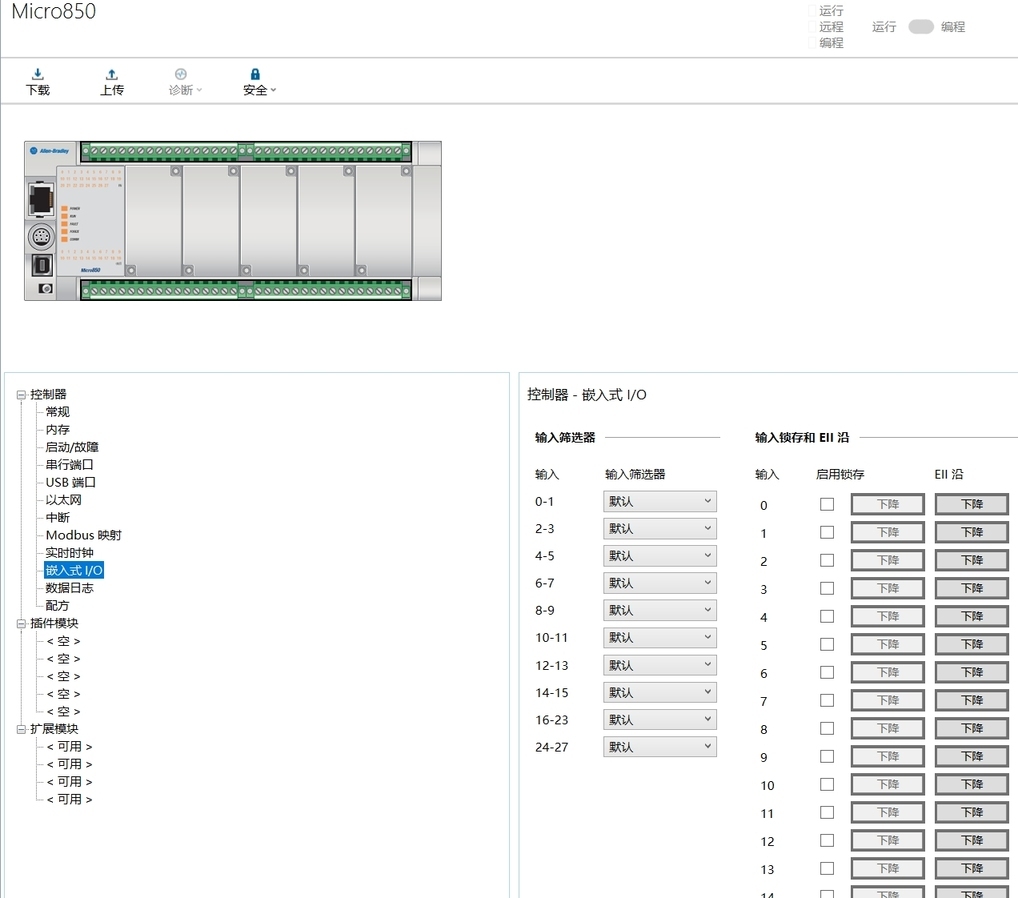Enable latch checkbox for input 12
The image size is (1018, 898).
[x=826, y=840]
